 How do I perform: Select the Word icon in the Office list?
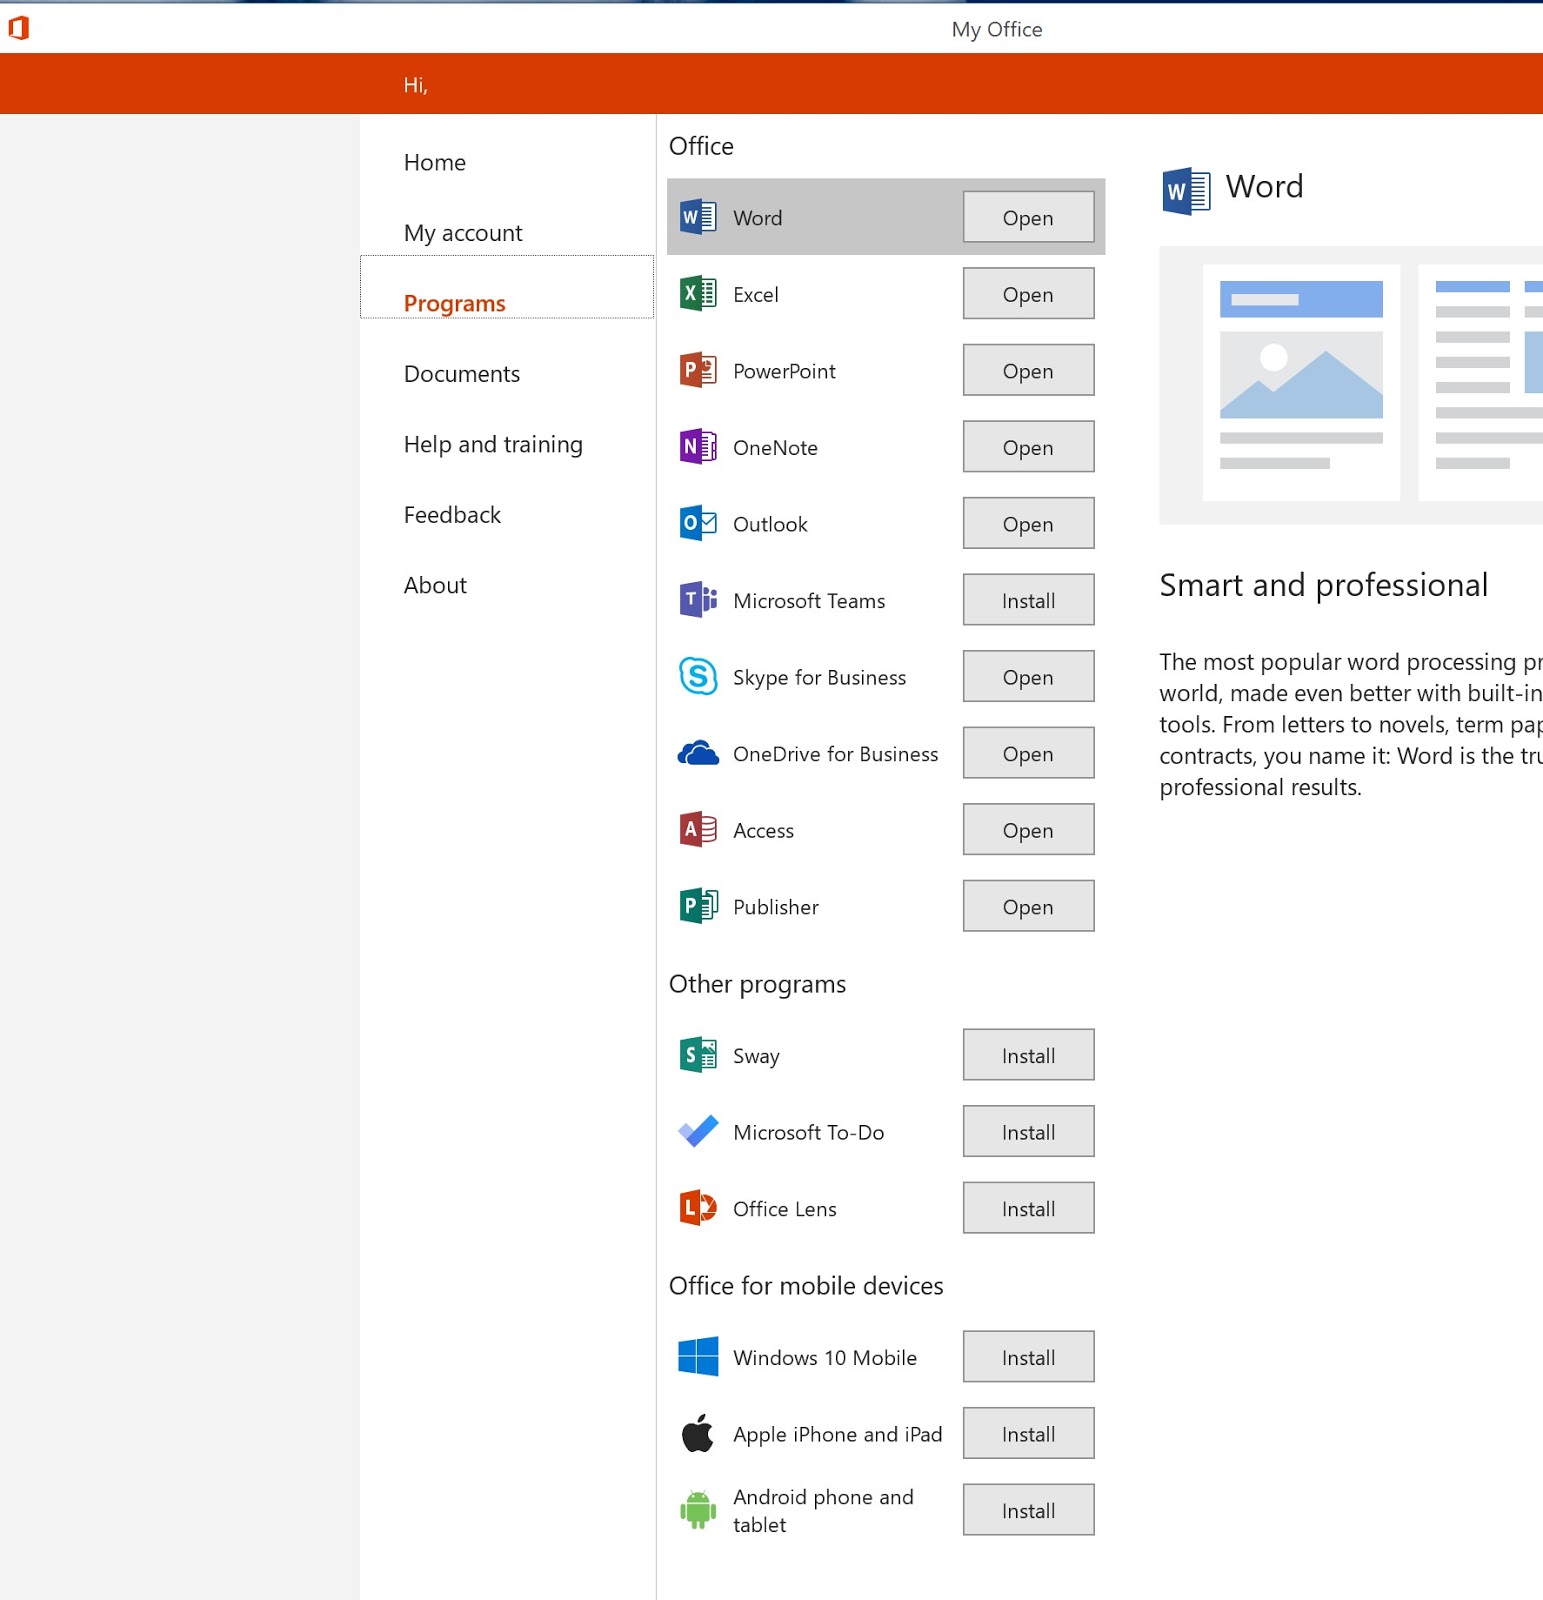pos(698,217)
